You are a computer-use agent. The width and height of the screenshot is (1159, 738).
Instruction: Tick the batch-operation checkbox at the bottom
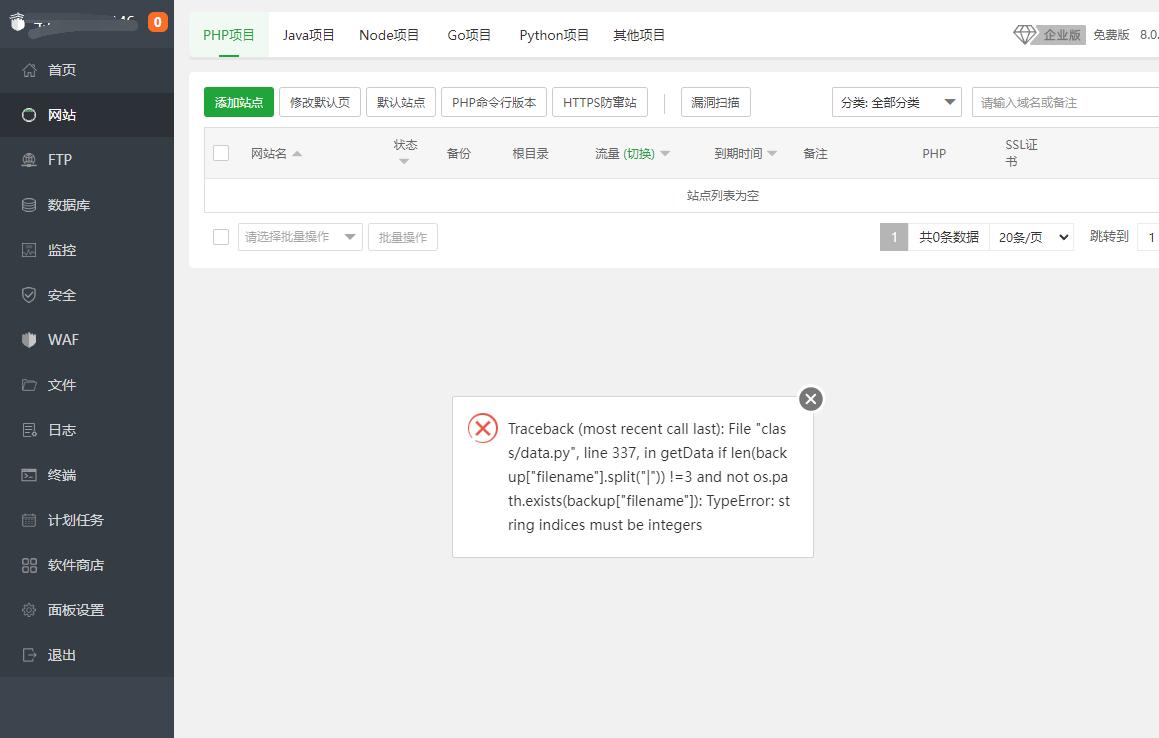coord(221,236)
